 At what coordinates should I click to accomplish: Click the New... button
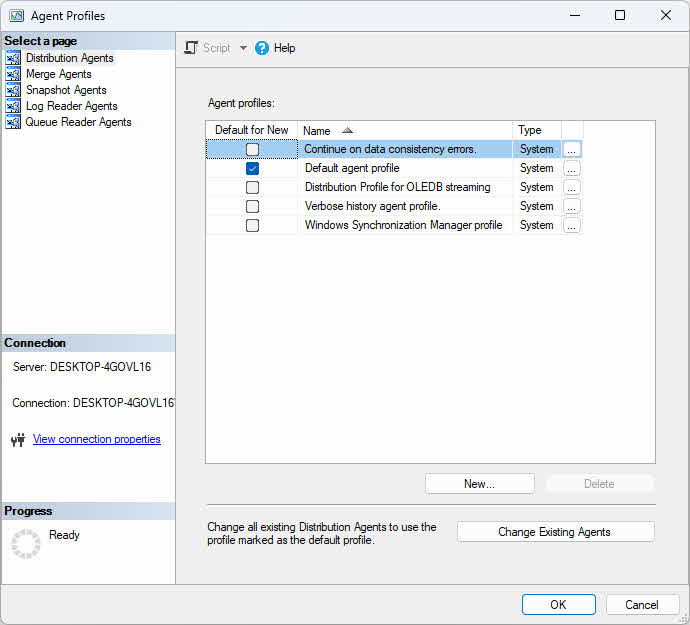[480, 484]
